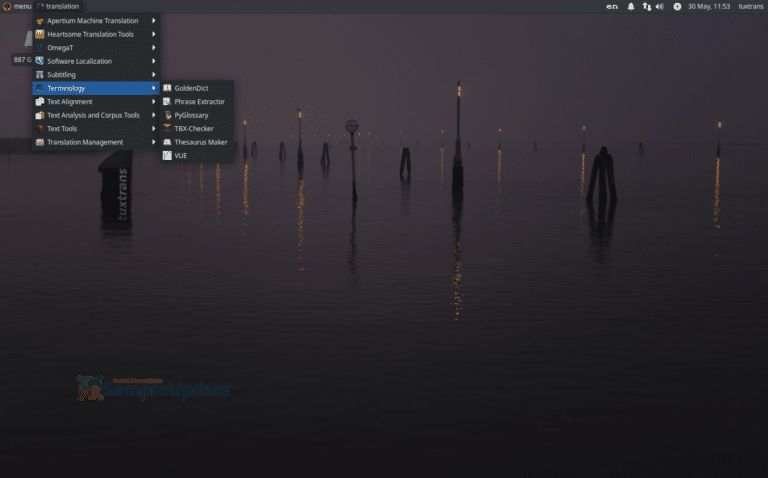Expand the arrow next to Text Tools
Image resolution: width=768 pixels, height=478 pixels.
pos(154,128)
